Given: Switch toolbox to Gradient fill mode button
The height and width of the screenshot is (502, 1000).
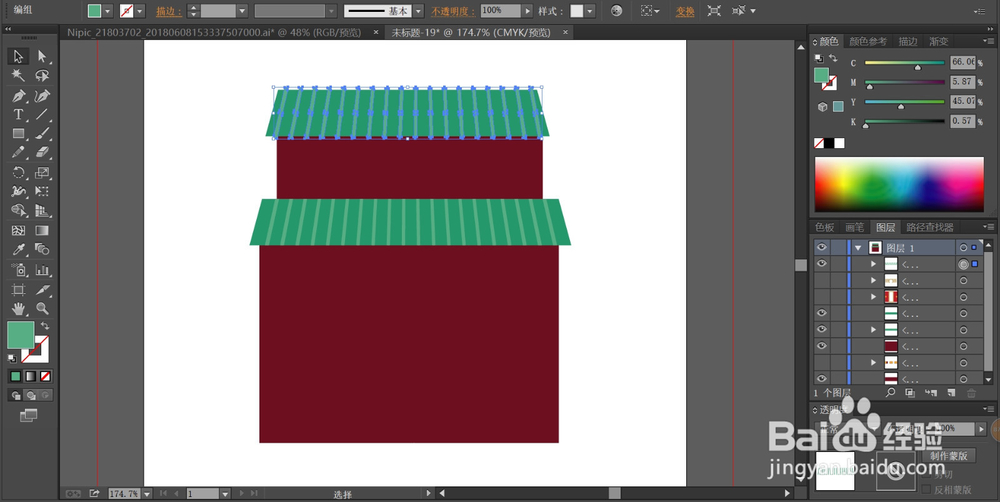Looking at the screenshot, I should tap(31, 376).
